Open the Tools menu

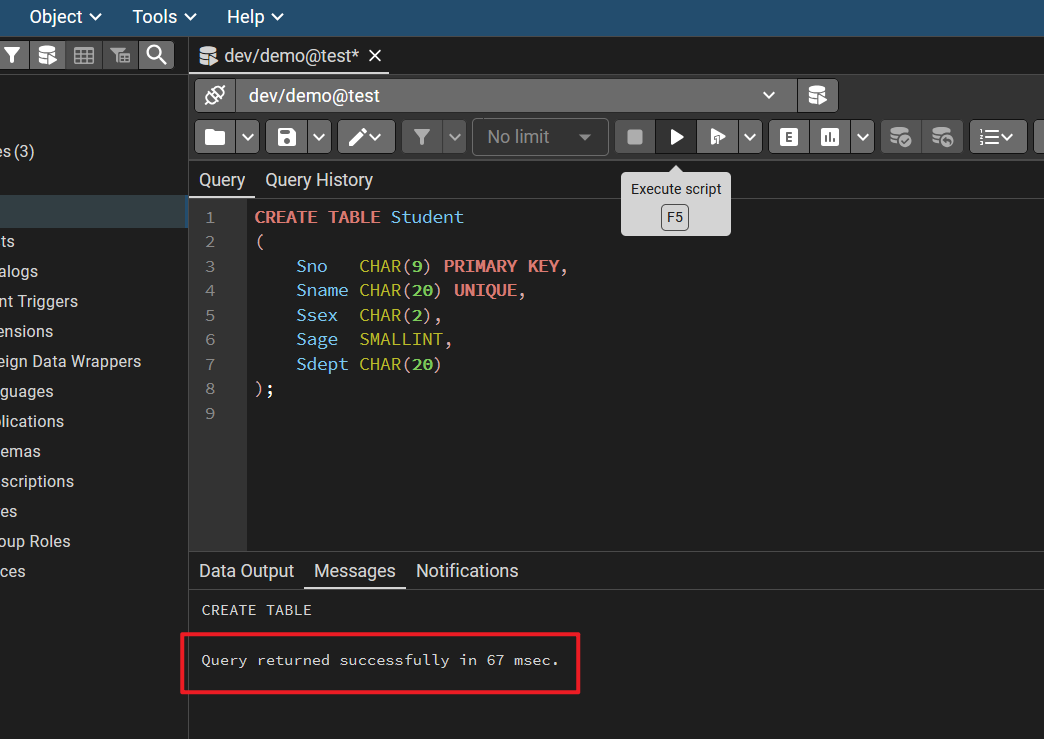pos(164,17)
